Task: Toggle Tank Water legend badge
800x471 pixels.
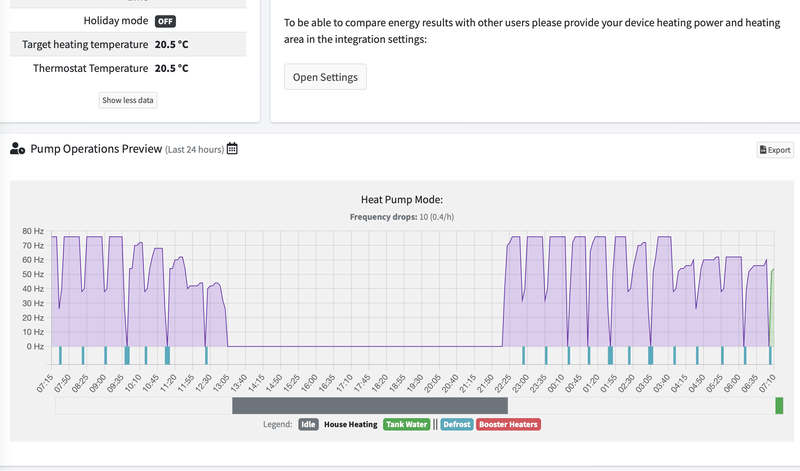Action: point(407,424)
